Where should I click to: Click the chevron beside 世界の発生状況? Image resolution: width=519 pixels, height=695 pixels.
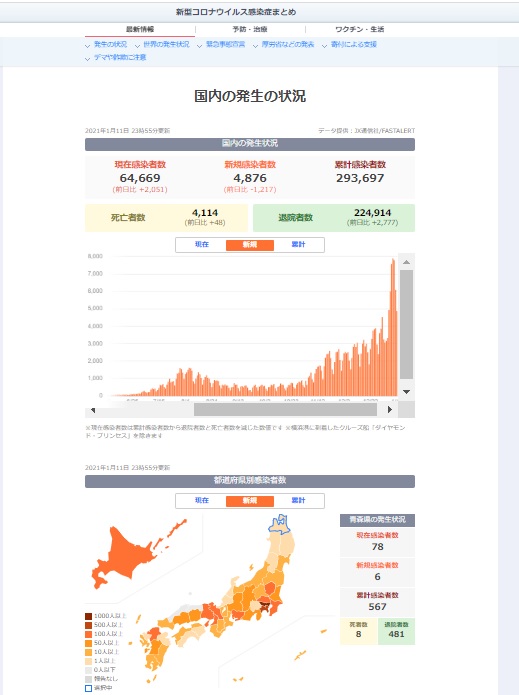(137, 46)
